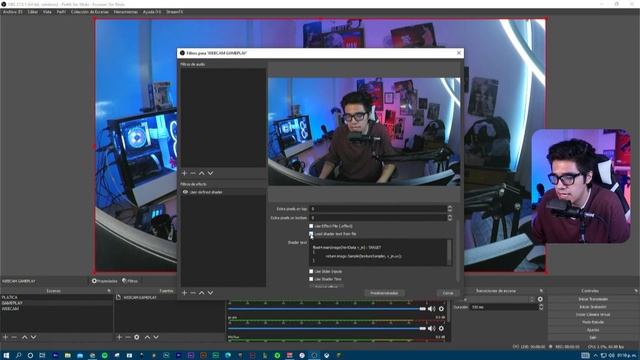Open the scene transition properties gear

click(x=540, y=299)
